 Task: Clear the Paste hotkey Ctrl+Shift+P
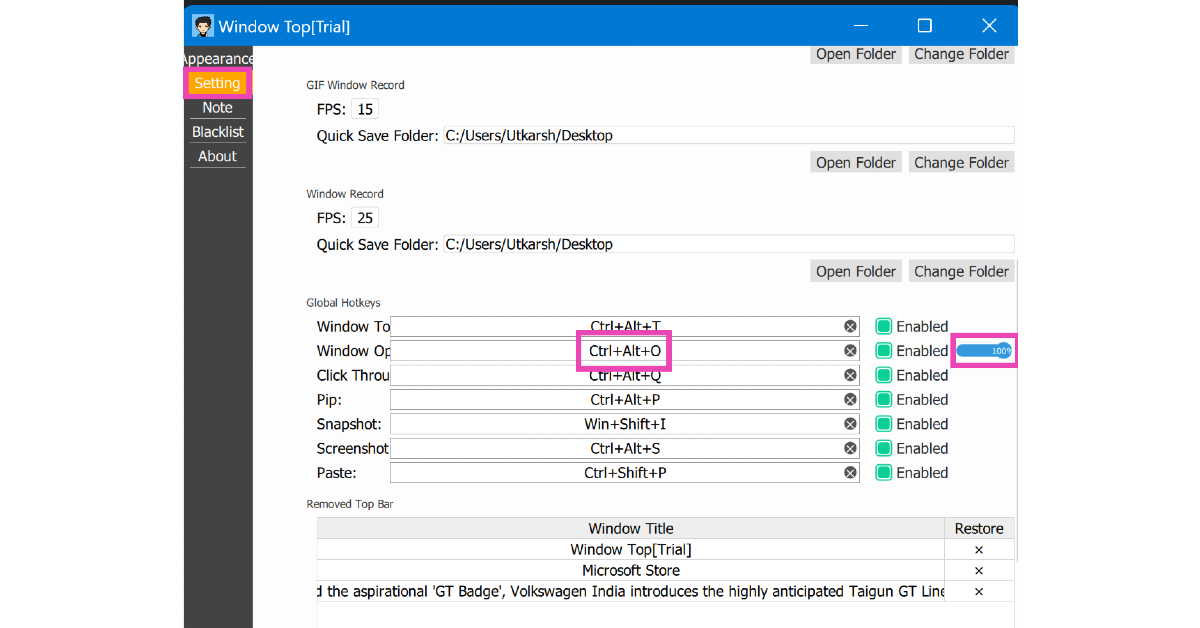[x=850, y=473]
